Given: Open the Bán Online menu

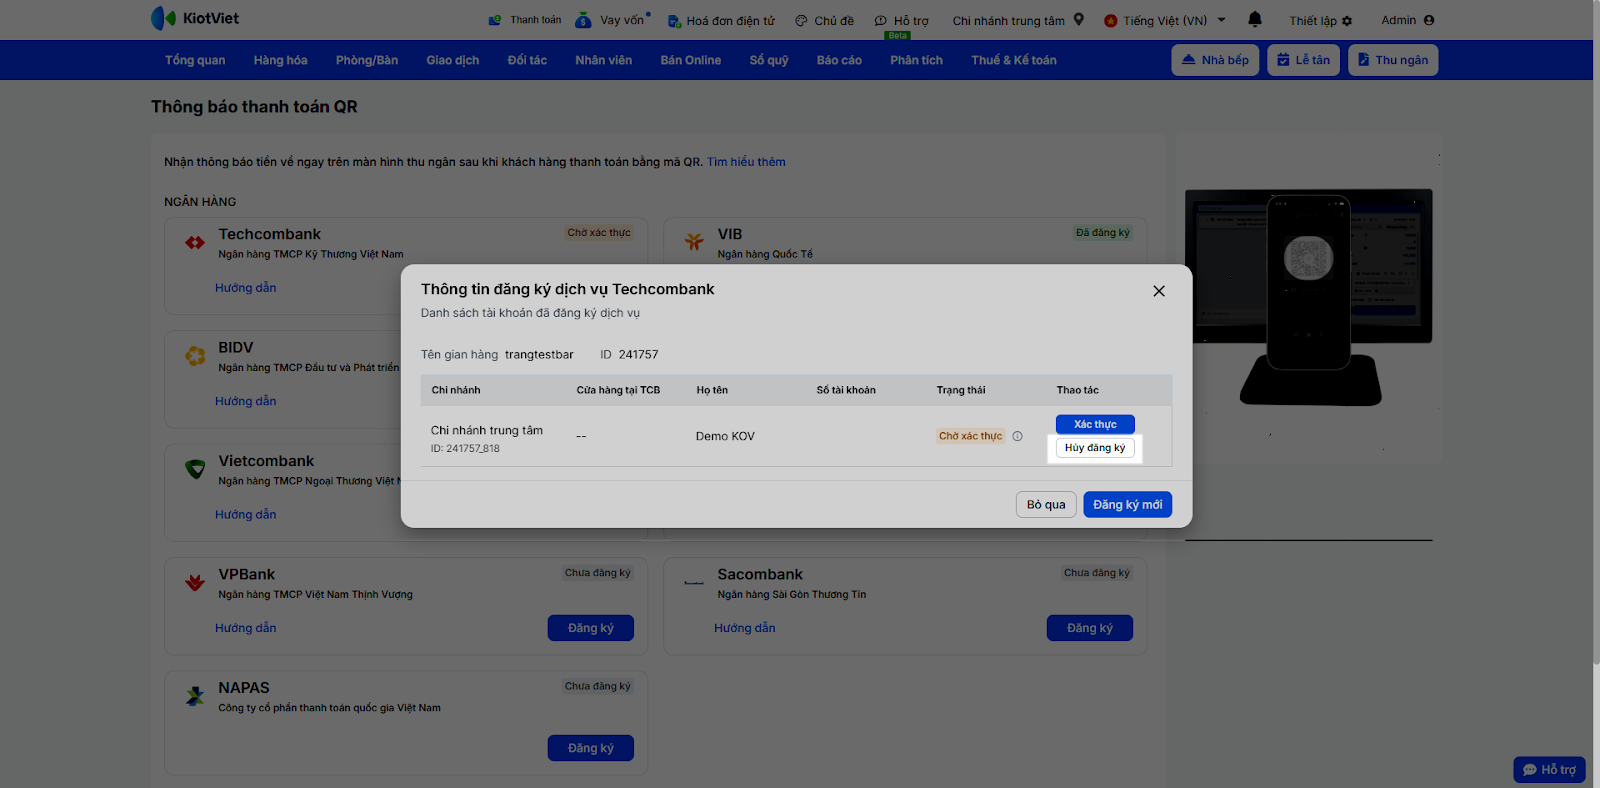Looking at the screenshot, I should point(691,60).
